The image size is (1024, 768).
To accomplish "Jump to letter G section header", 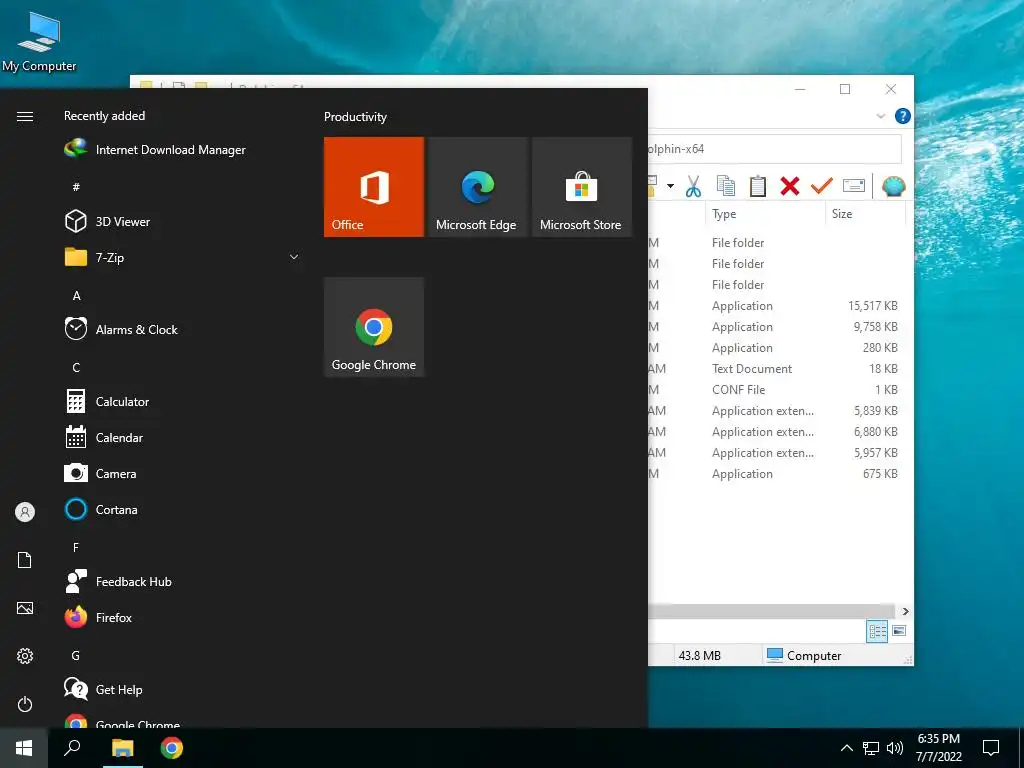I will (76, 655).
